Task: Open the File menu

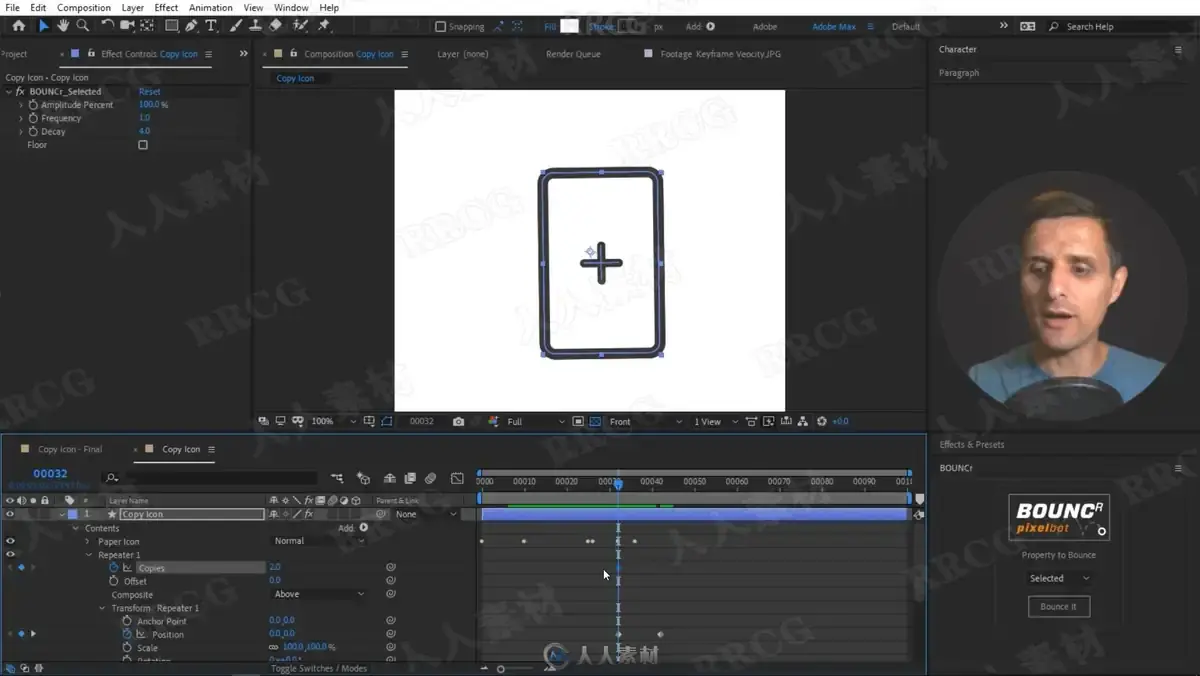Action: pos(12,7)
